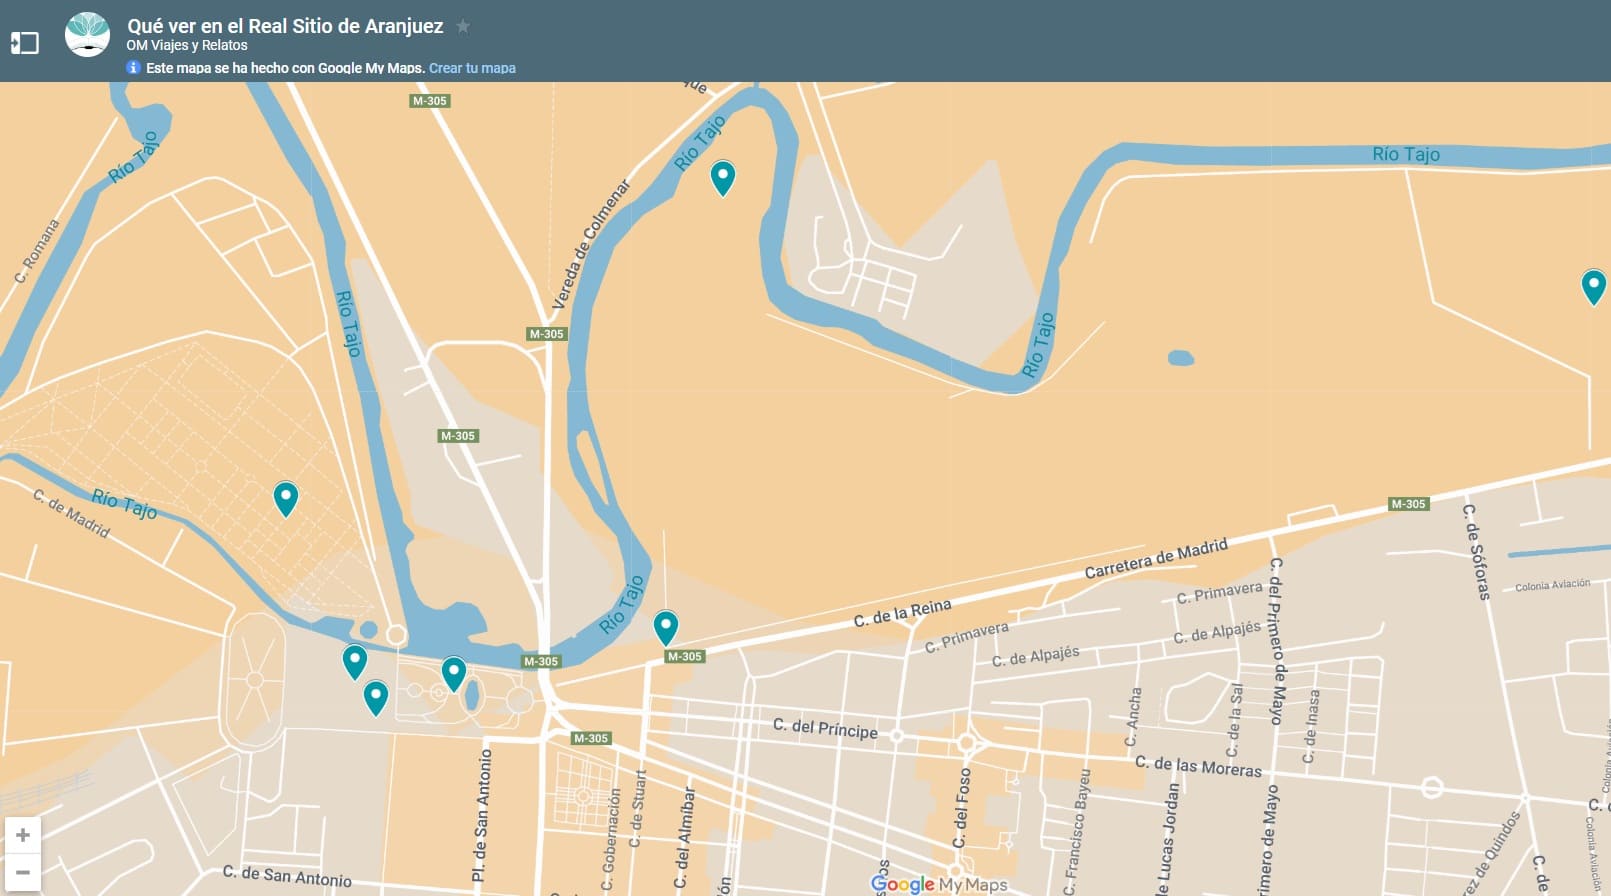Click the 'Colonia Aviación' label

1552,585
